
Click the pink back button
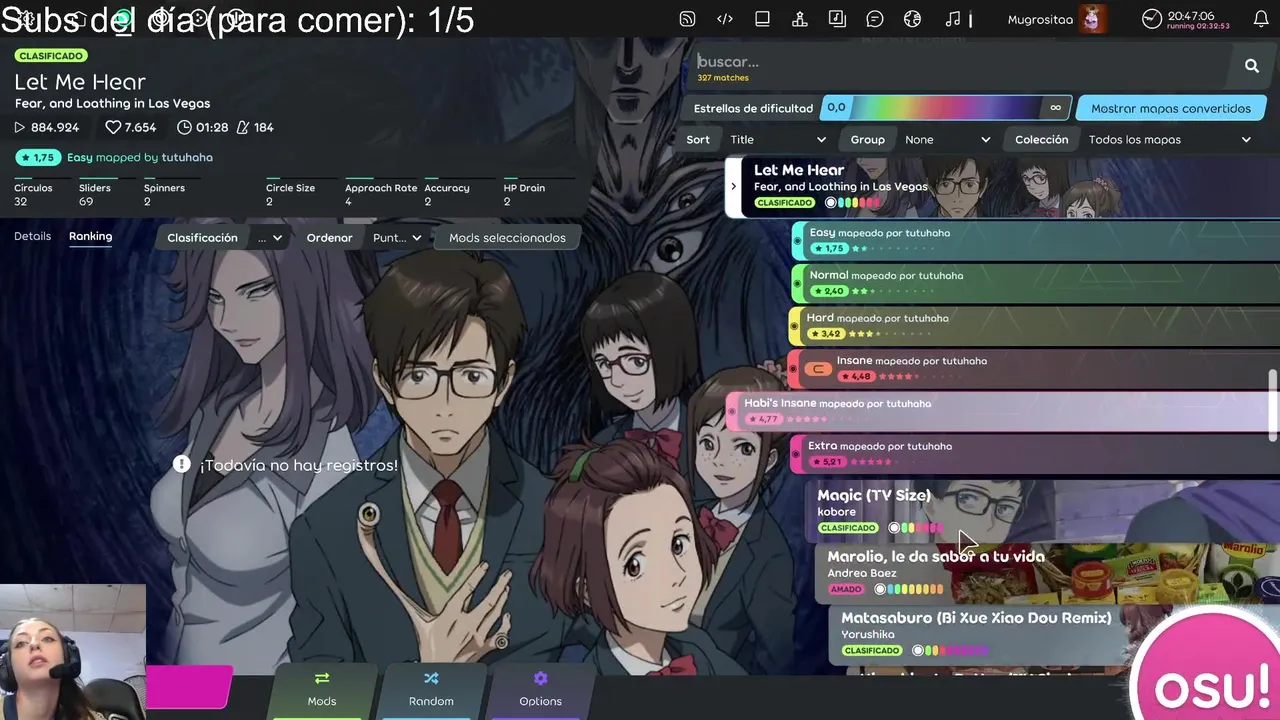[x=189, y=688]
